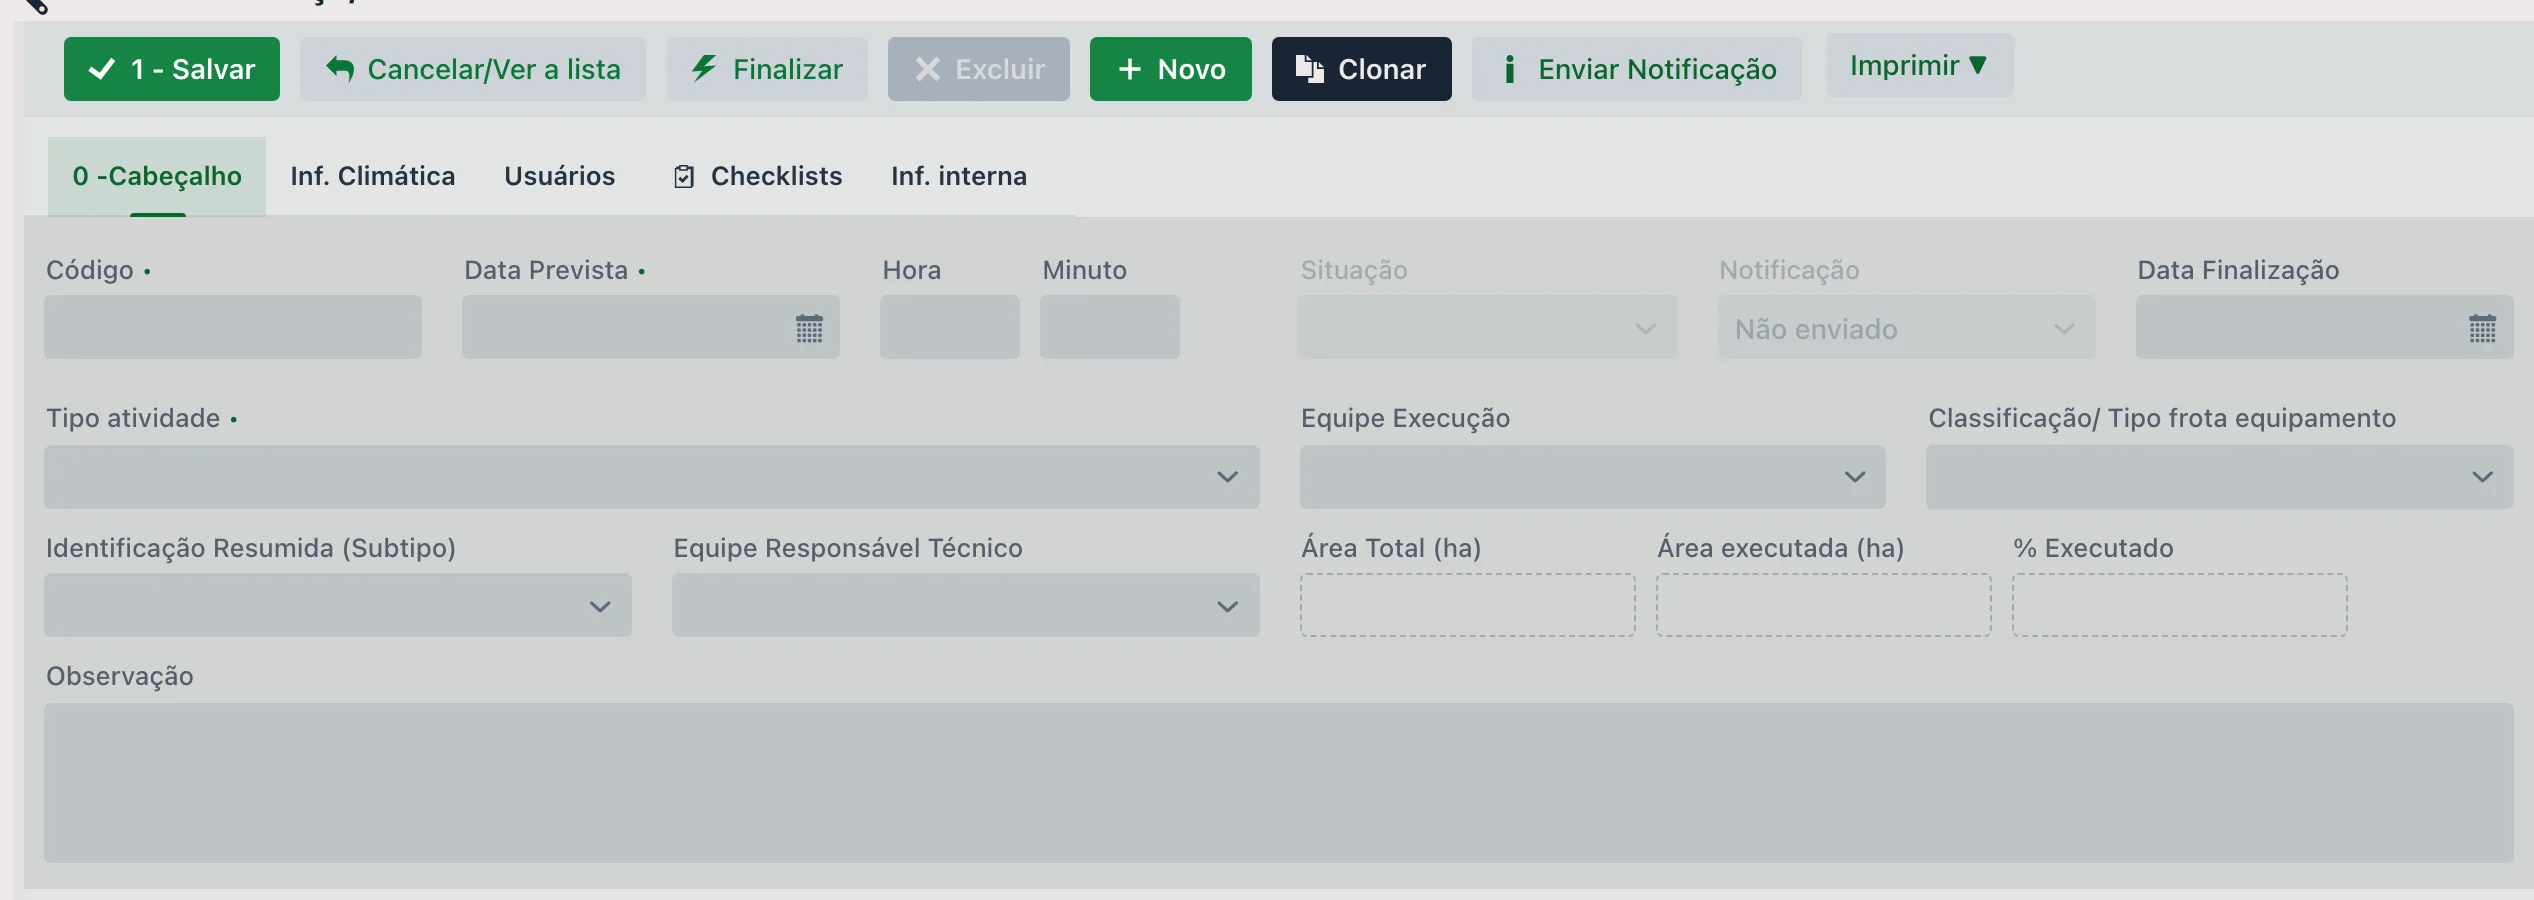2534x900 pixels.
Task: Click Cancelar/Ver a lista back arrow button
Action: click(x=473, y=69)
